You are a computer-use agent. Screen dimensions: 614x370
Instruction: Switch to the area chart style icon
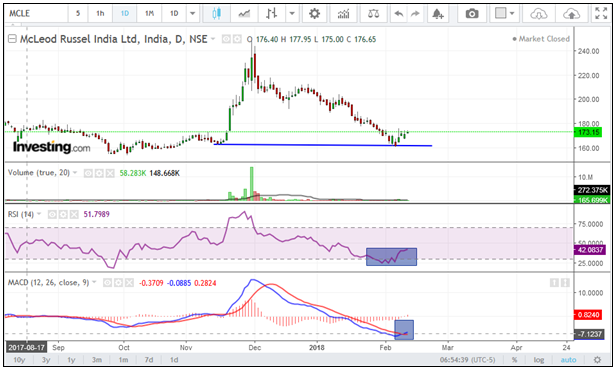(244, 14)
